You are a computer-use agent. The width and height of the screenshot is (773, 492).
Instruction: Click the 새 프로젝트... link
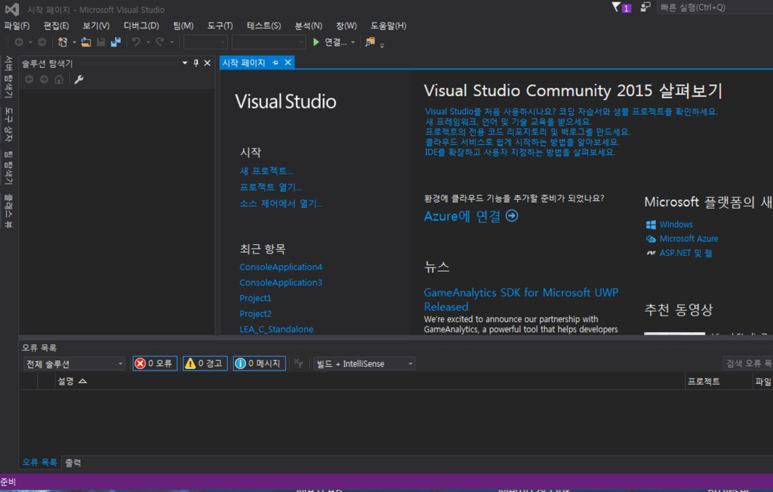266,171
